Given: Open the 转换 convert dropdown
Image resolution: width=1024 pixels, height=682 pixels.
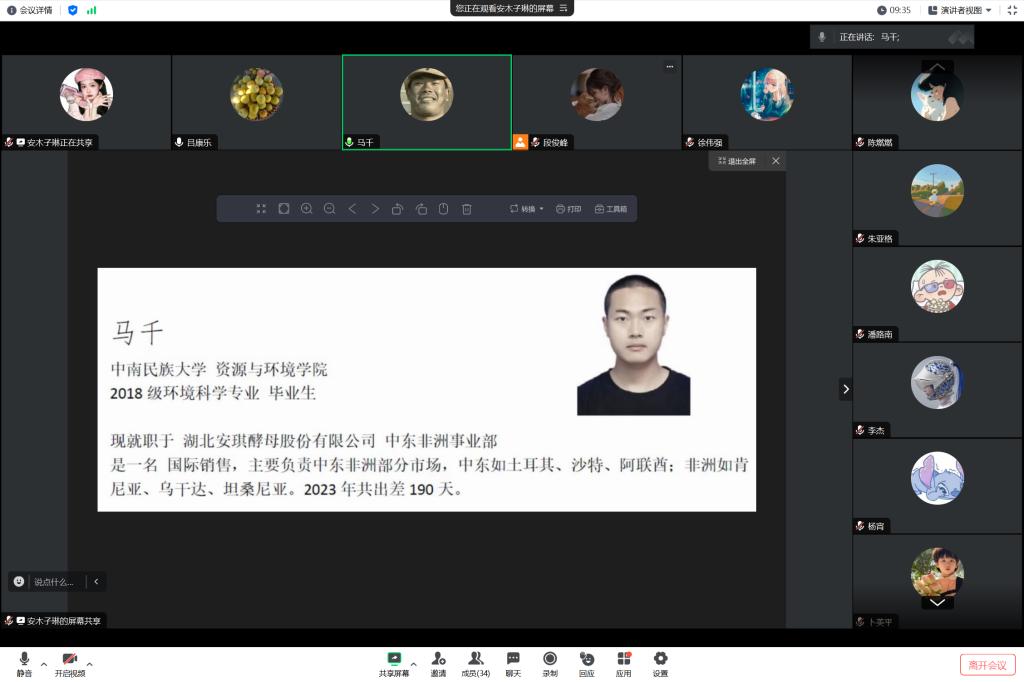Looking at the screenshot, I should tap(527, 209).
